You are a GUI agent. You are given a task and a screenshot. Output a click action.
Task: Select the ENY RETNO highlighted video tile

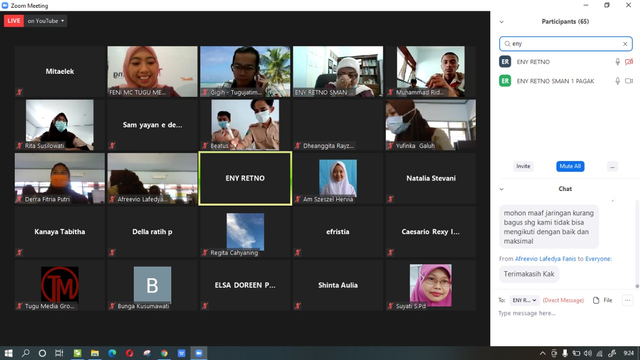[245, 178]
